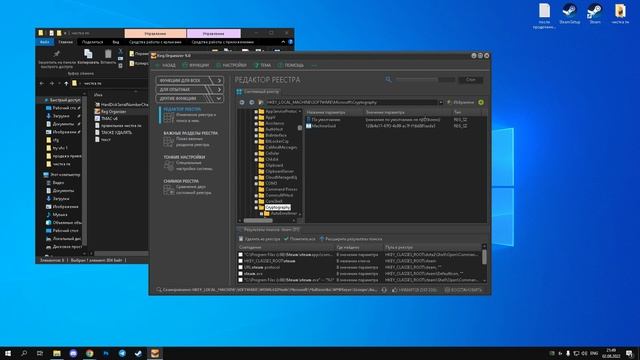640x360 pixels.
Task: Open the Fine Tweaks sidebar icon
Action: point(169,165)
